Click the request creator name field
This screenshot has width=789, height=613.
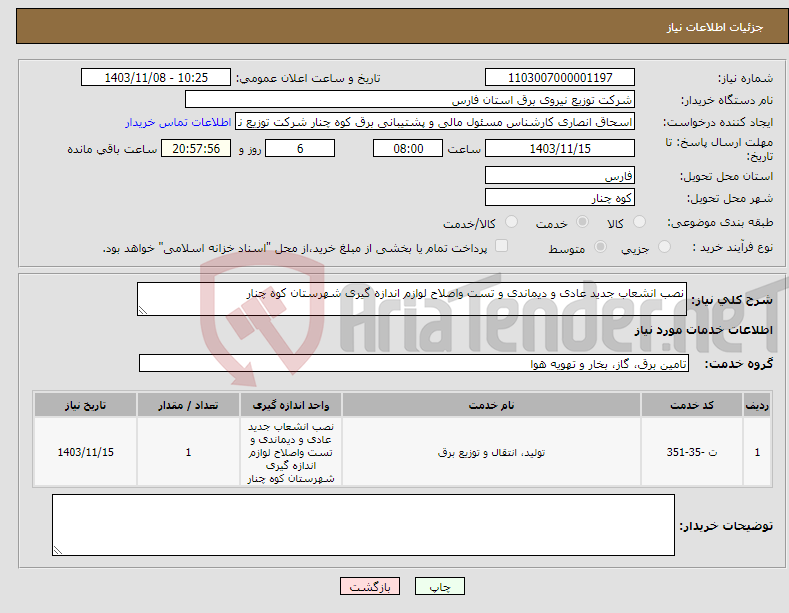pyautogui.click(x=435, y=122)
